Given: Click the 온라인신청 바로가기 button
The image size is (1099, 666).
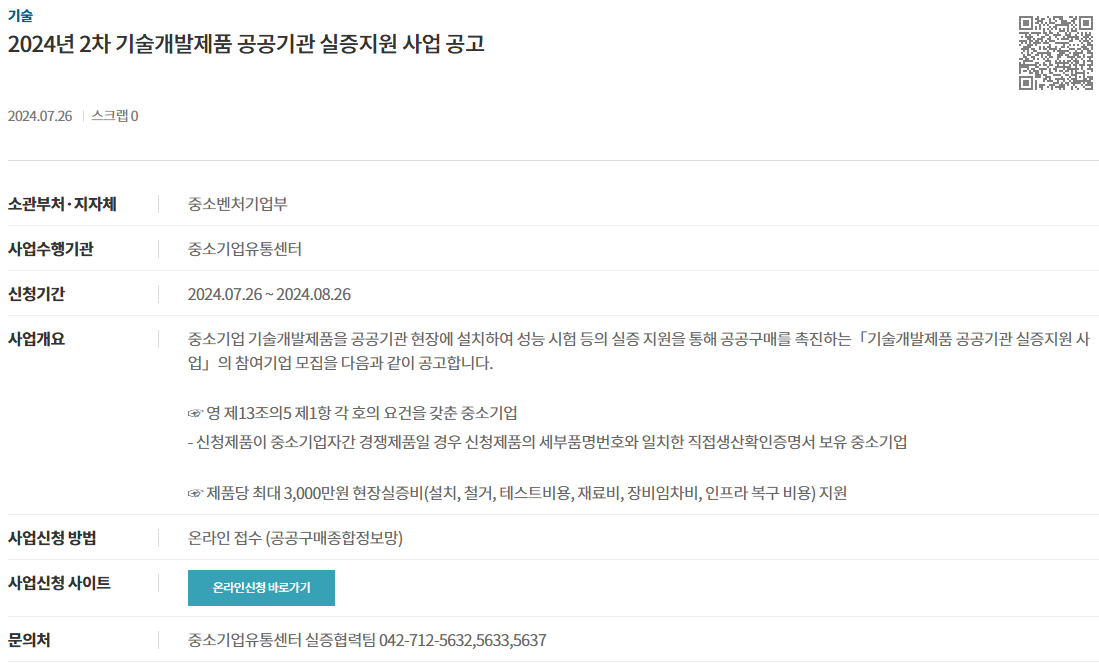Looking at the screenshot, I should [x=261, y=587].
